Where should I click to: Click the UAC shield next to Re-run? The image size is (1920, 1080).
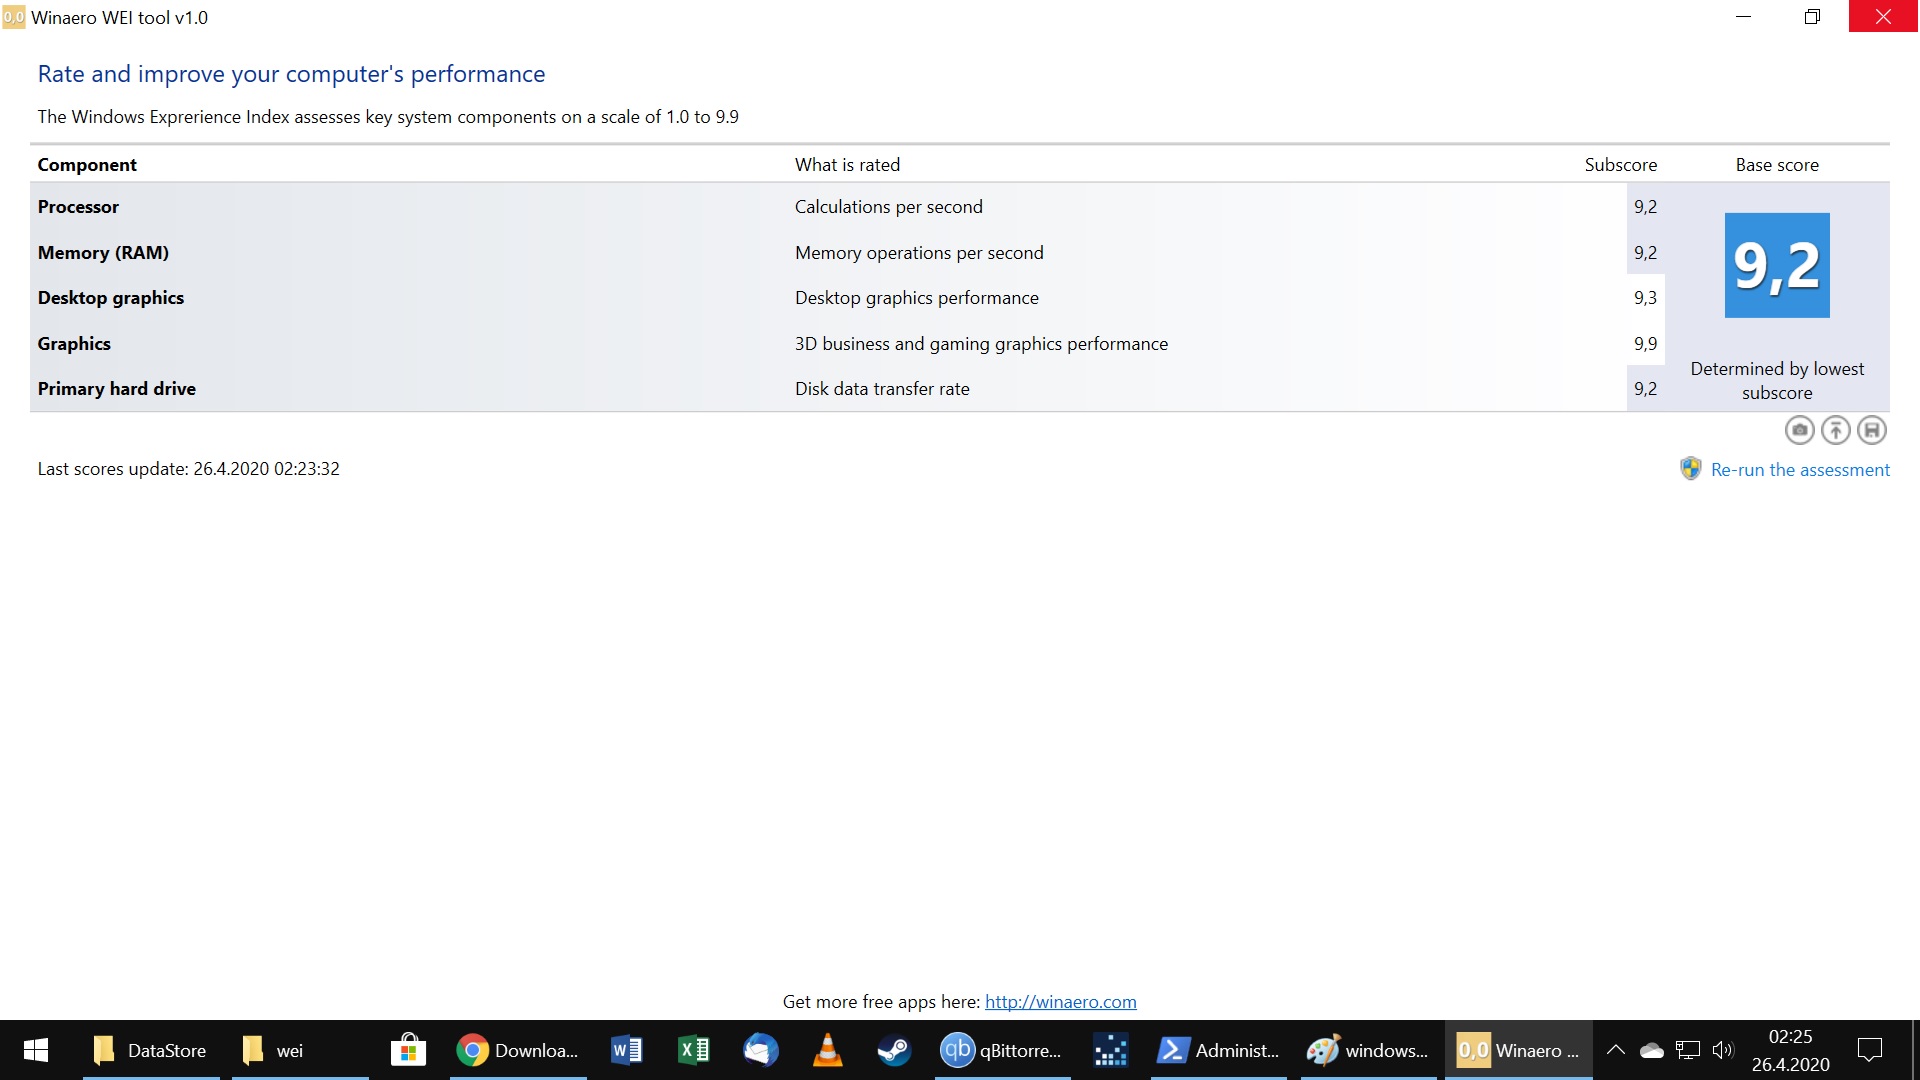(x=1690, y=468)
